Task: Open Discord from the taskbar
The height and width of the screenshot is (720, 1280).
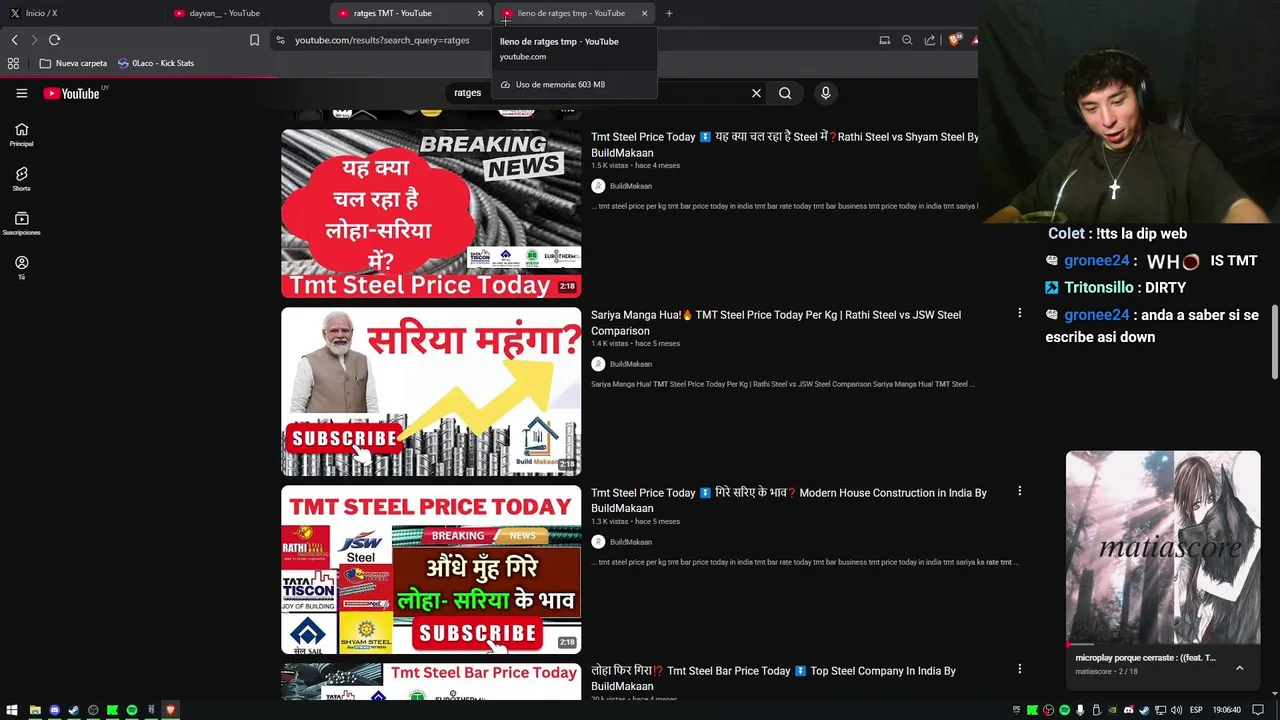Action: pos(55,710)
